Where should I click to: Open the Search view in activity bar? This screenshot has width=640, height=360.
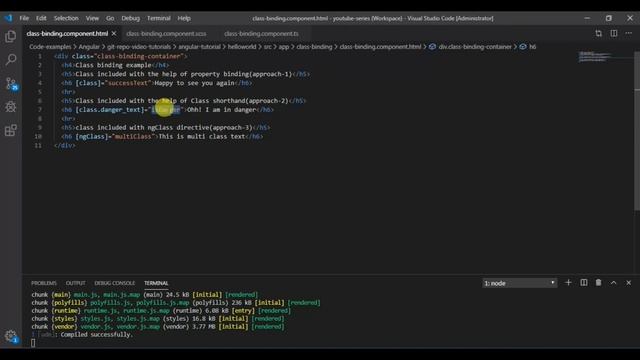[11, 60]
